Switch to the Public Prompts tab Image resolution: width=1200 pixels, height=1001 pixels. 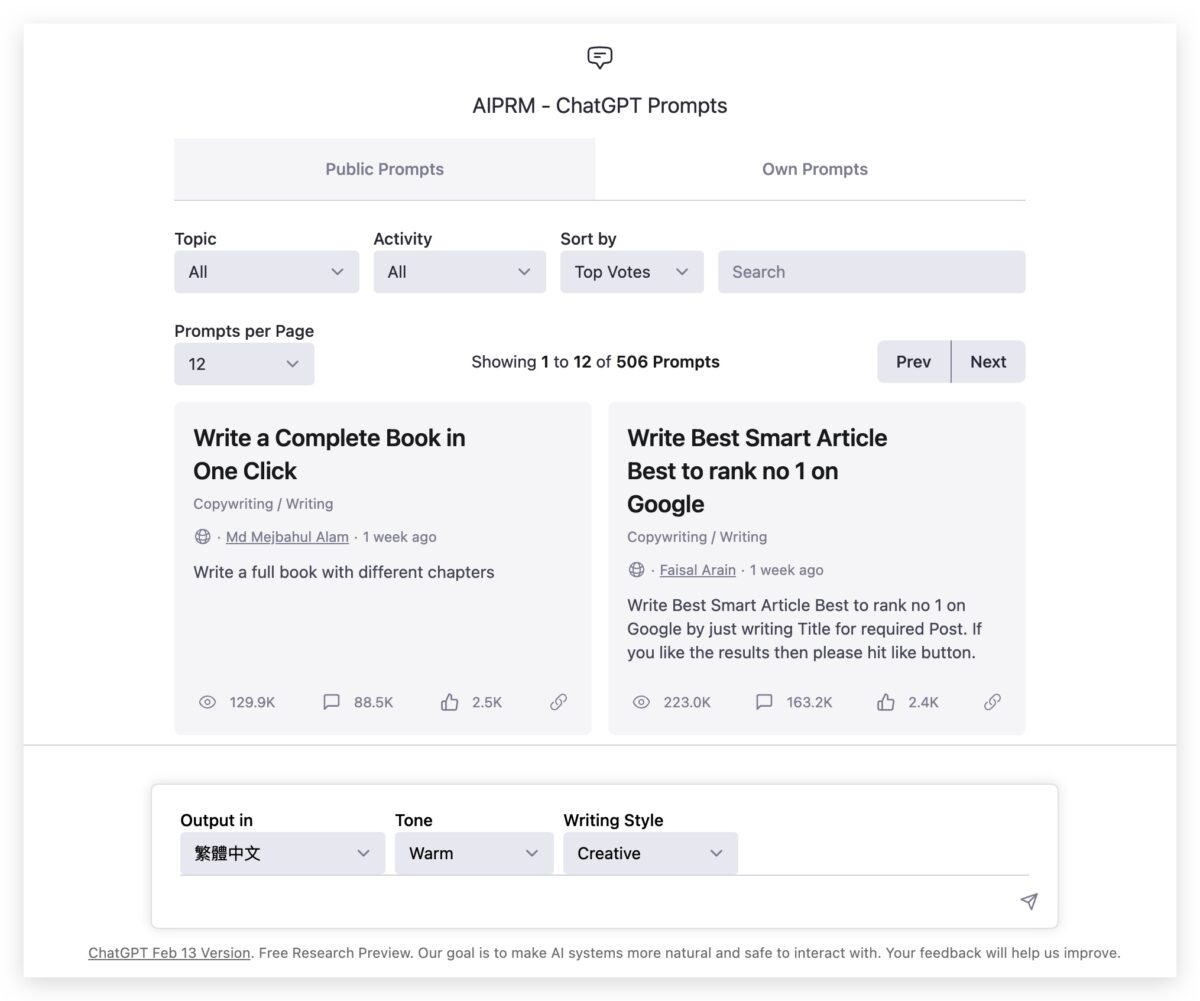coord(384,169)
